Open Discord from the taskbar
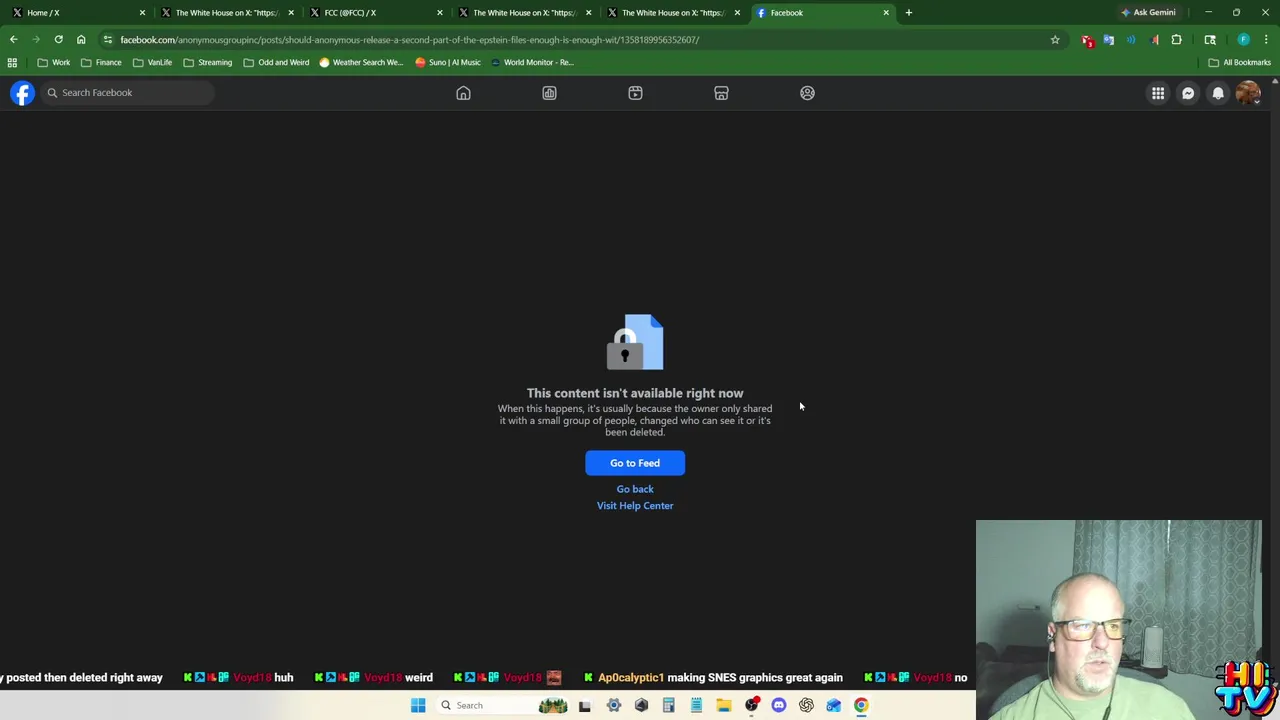Viewport: 1280px width, 720px height. (x=779, y=705)
